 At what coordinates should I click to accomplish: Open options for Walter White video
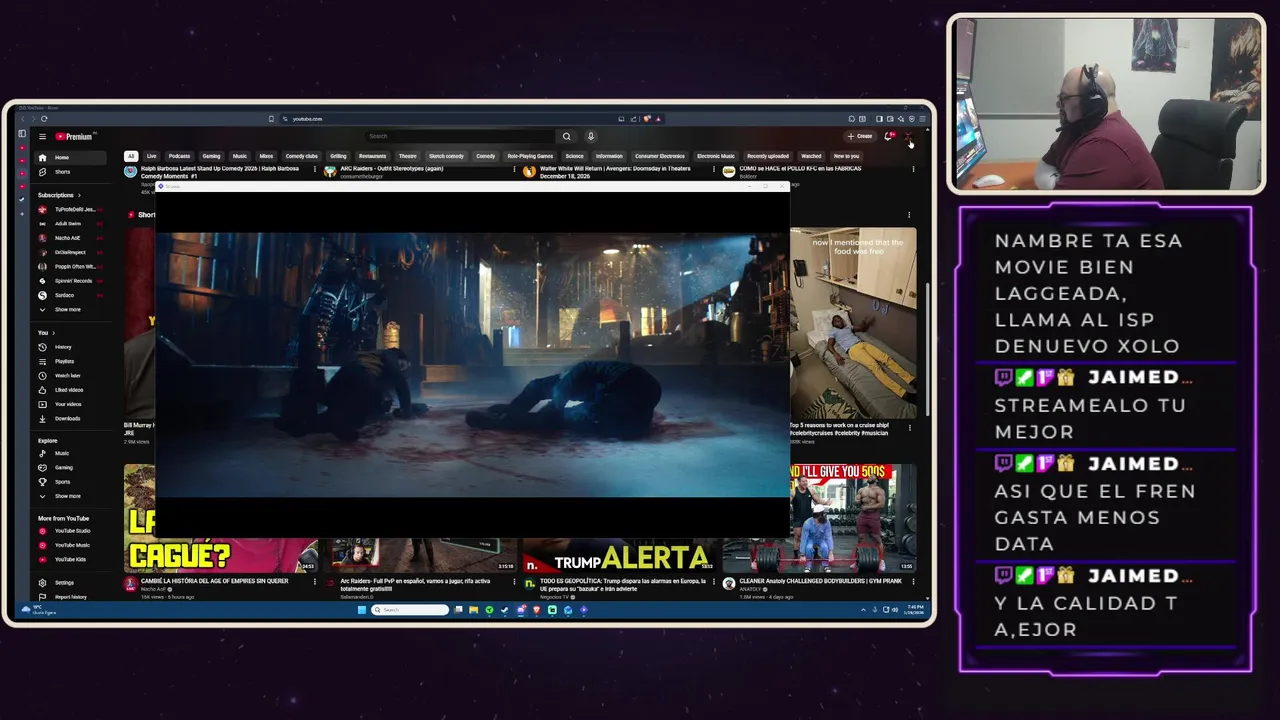click(x=713, y=169)
